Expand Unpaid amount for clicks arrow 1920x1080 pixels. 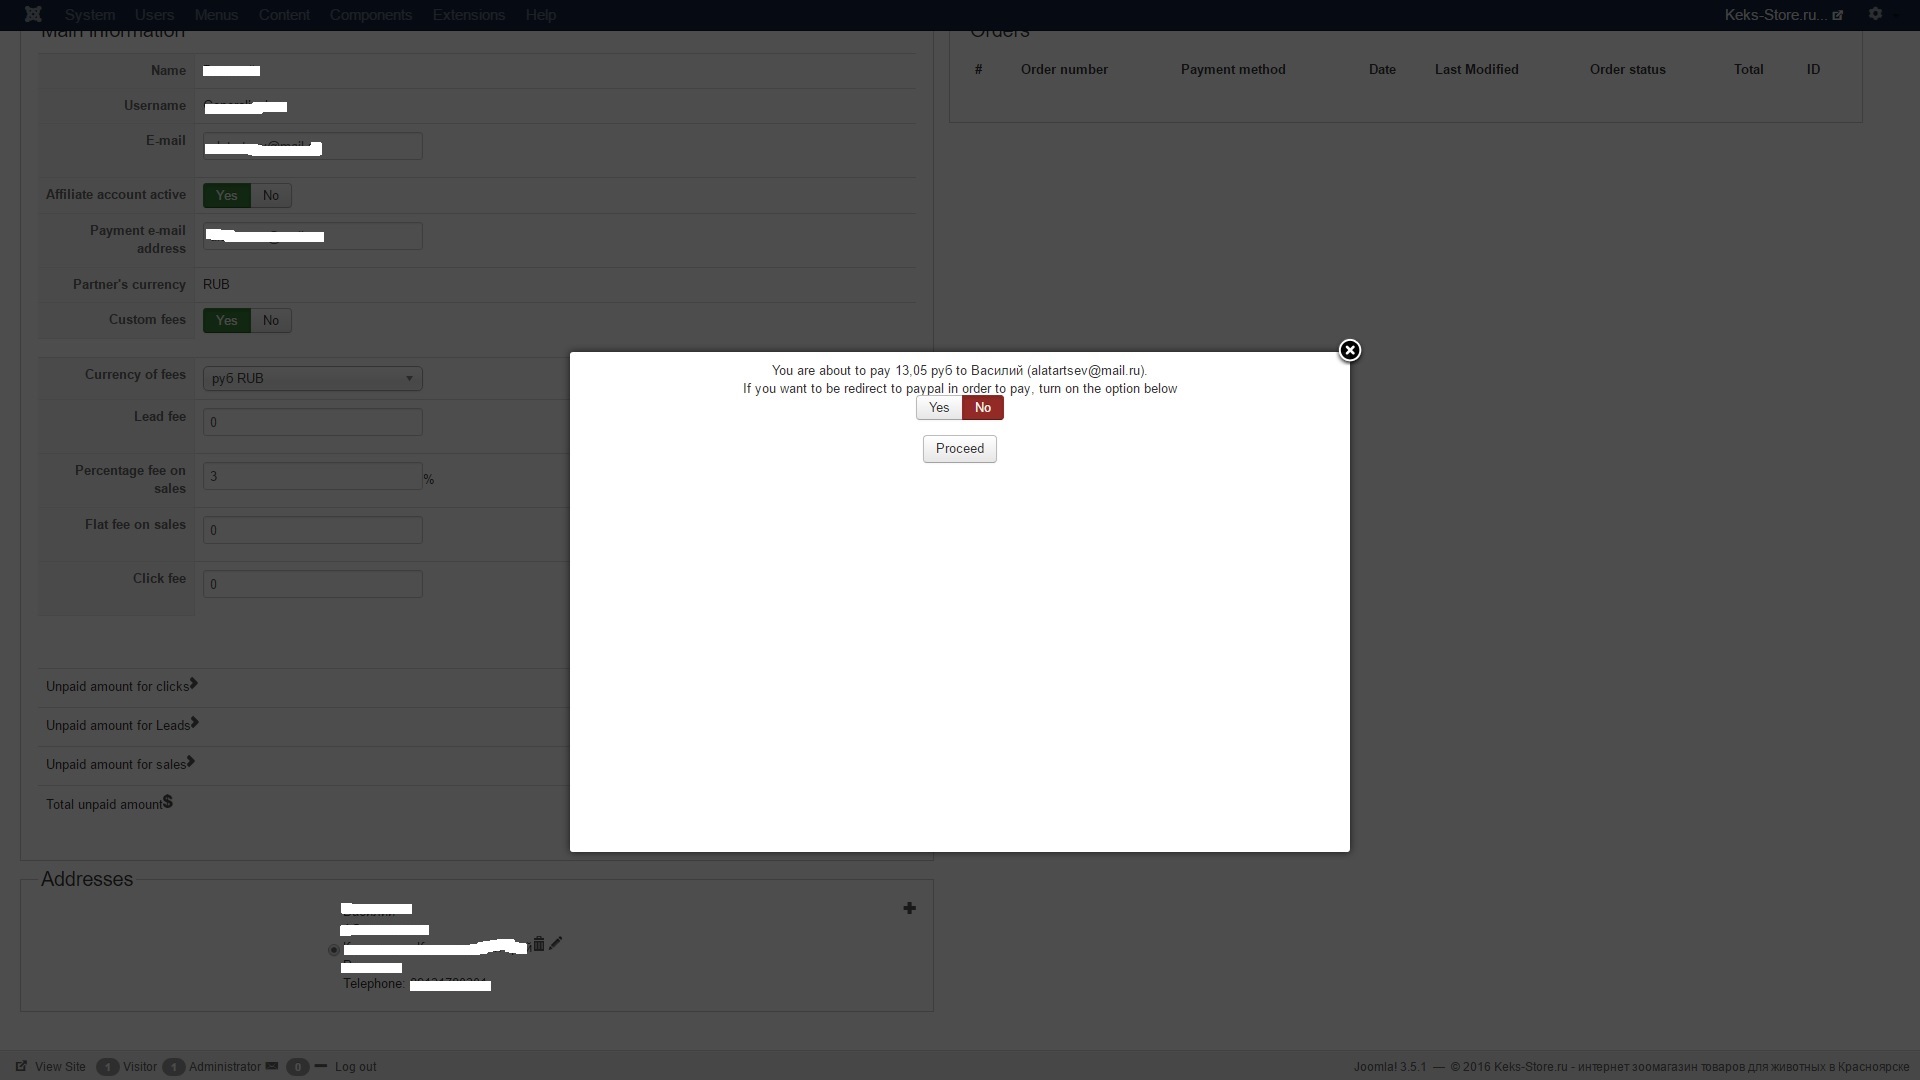[194, 684]
